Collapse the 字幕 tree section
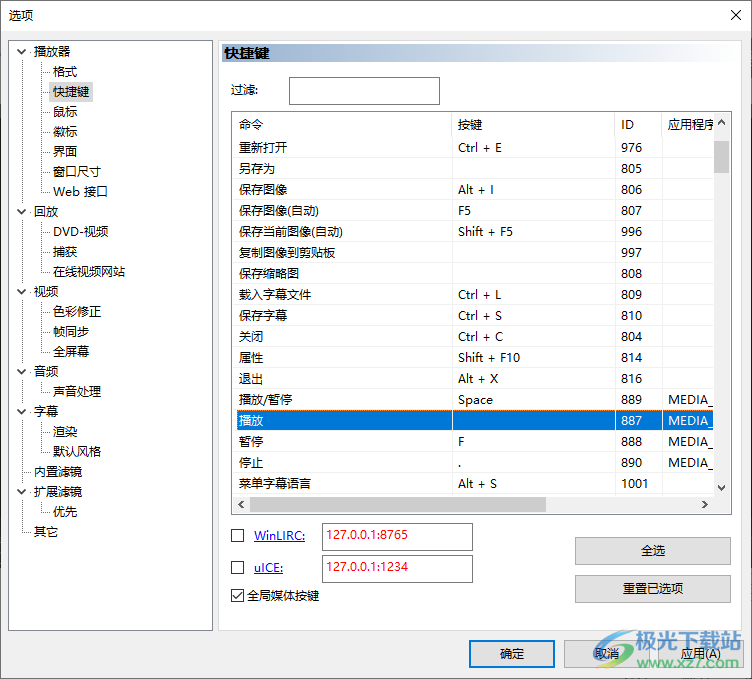The height and width of the screenshot is (679, 752). pos(22,412)
